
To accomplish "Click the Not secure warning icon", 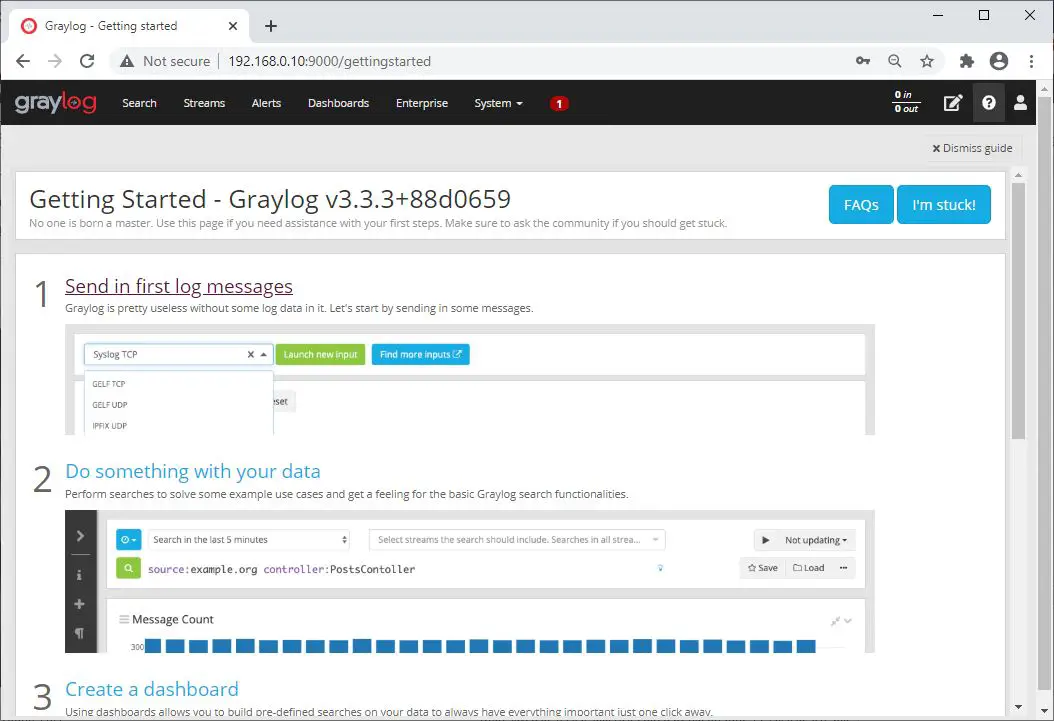I will [x=127, y=61].
